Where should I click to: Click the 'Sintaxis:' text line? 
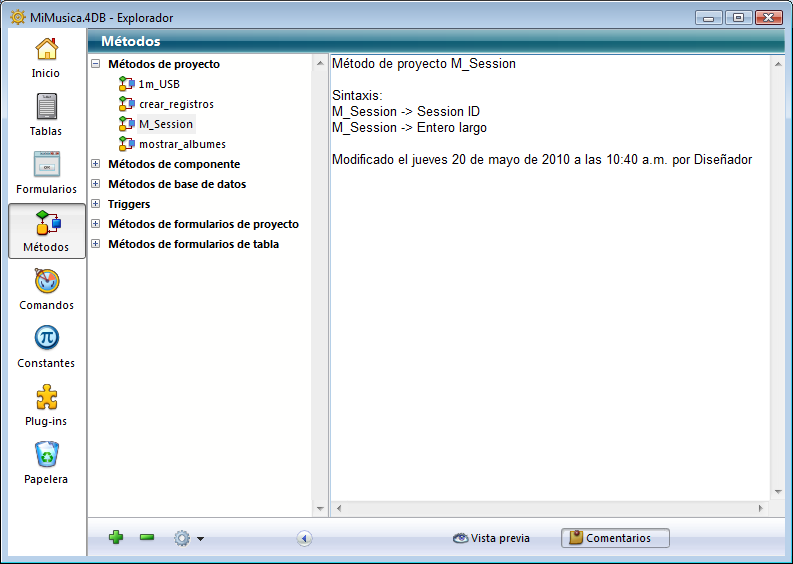coord(357,96)
